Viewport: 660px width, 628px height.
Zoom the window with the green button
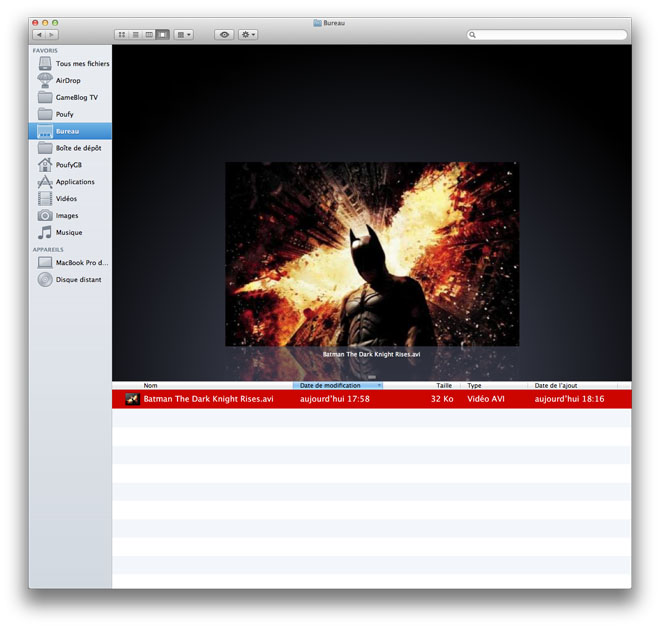(55, 23)
